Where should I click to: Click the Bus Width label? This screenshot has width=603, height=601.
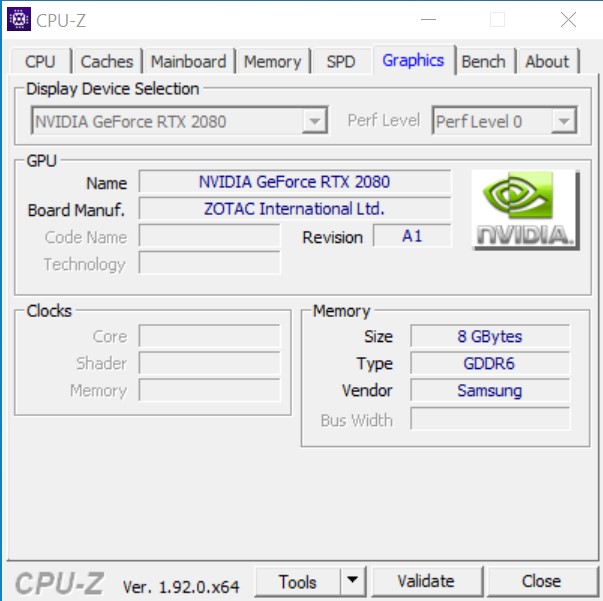click(357, 420)
